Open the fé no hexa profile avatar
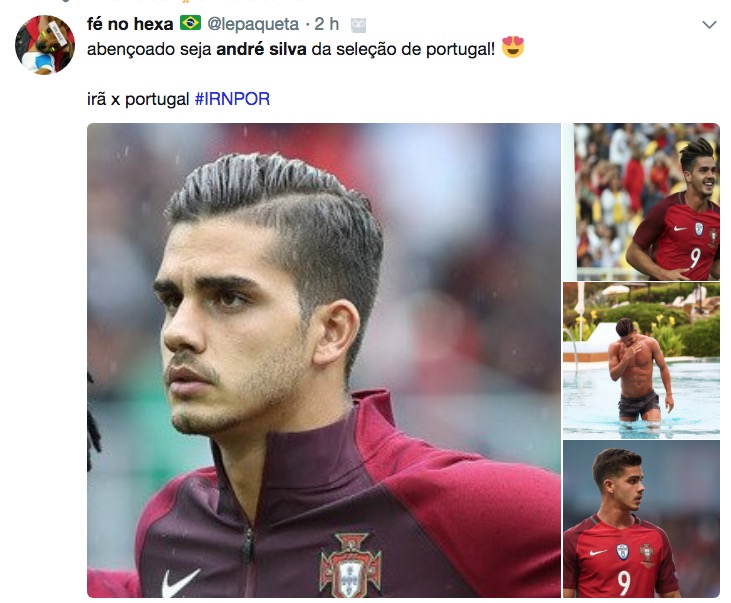Screen dimensions: 731x603 point(45,44)
